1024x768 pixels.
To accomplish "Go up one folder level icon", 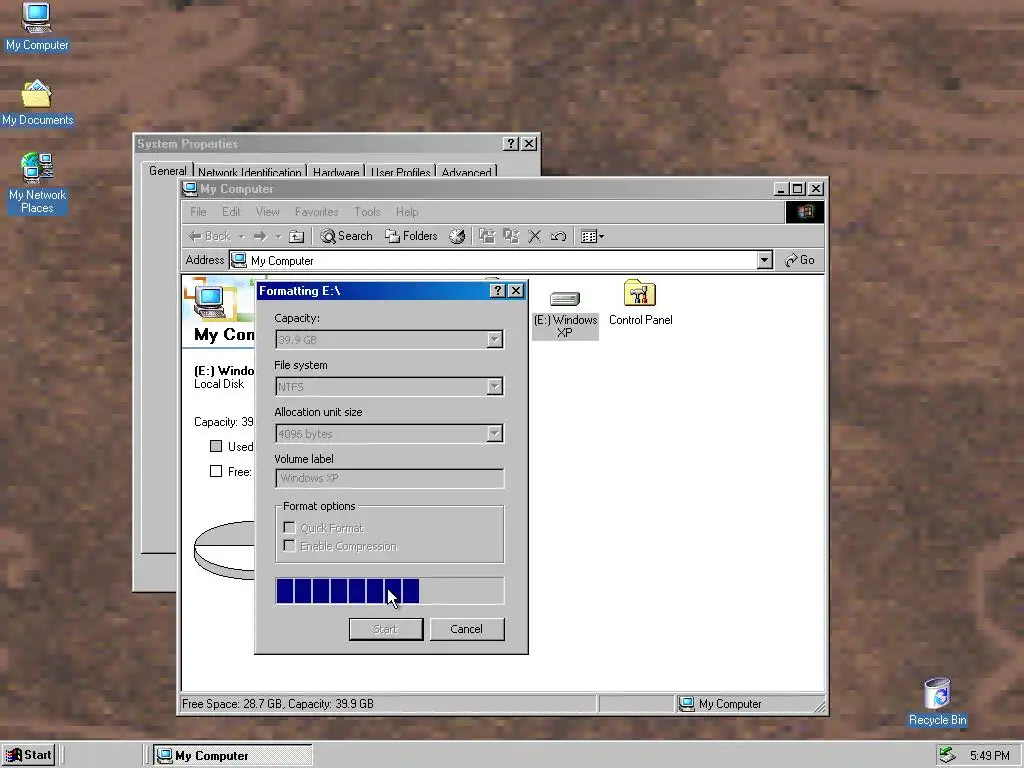I will [x=296, y=236].
